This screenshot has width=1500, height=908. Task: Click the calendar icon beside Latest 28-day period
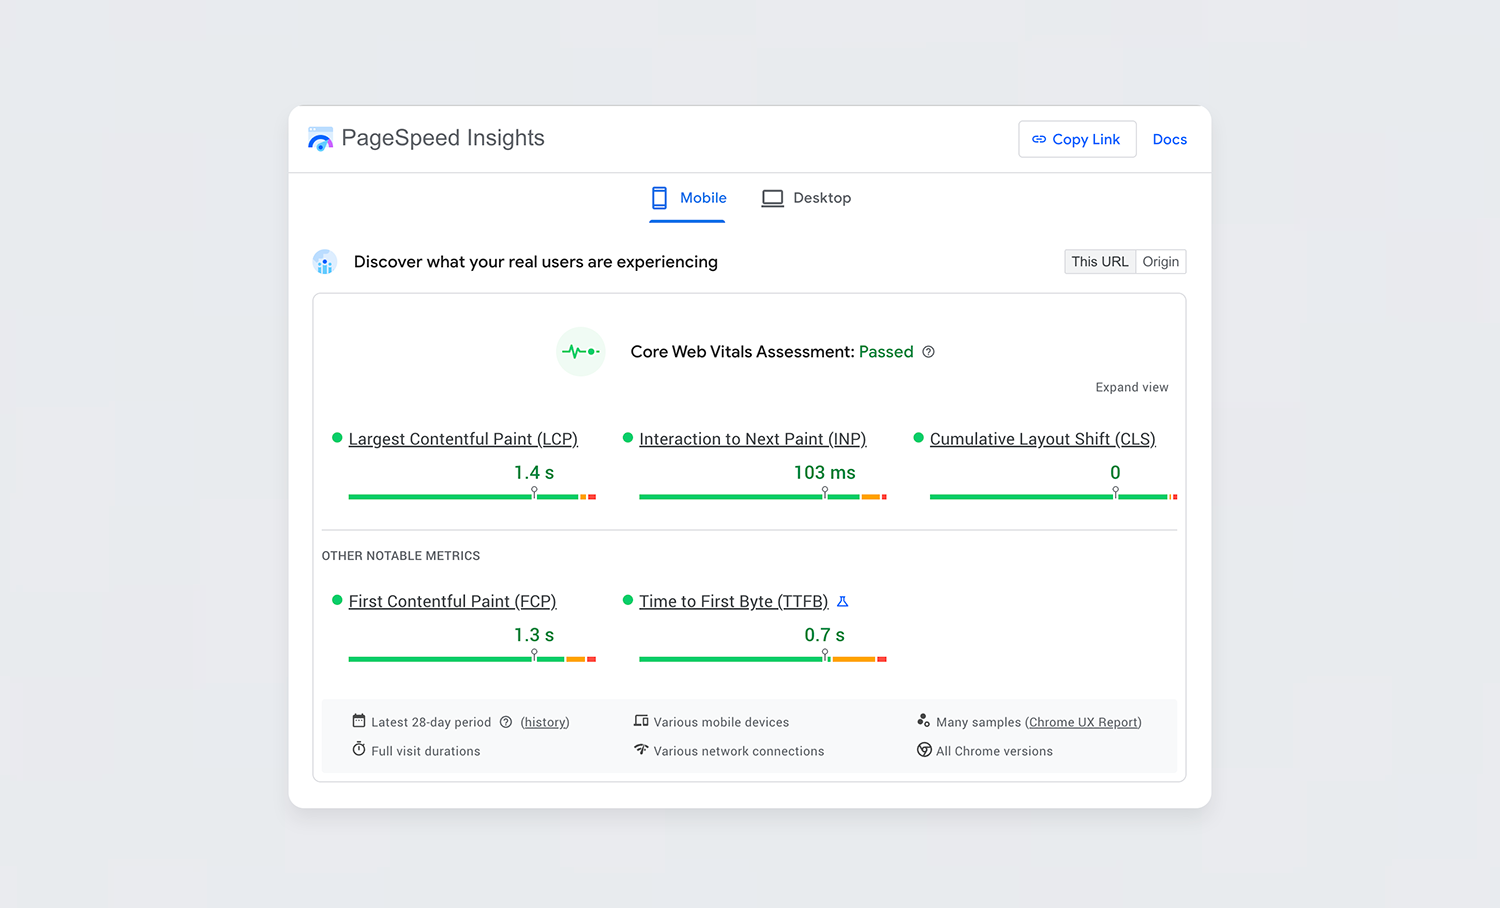click(359, 721)
